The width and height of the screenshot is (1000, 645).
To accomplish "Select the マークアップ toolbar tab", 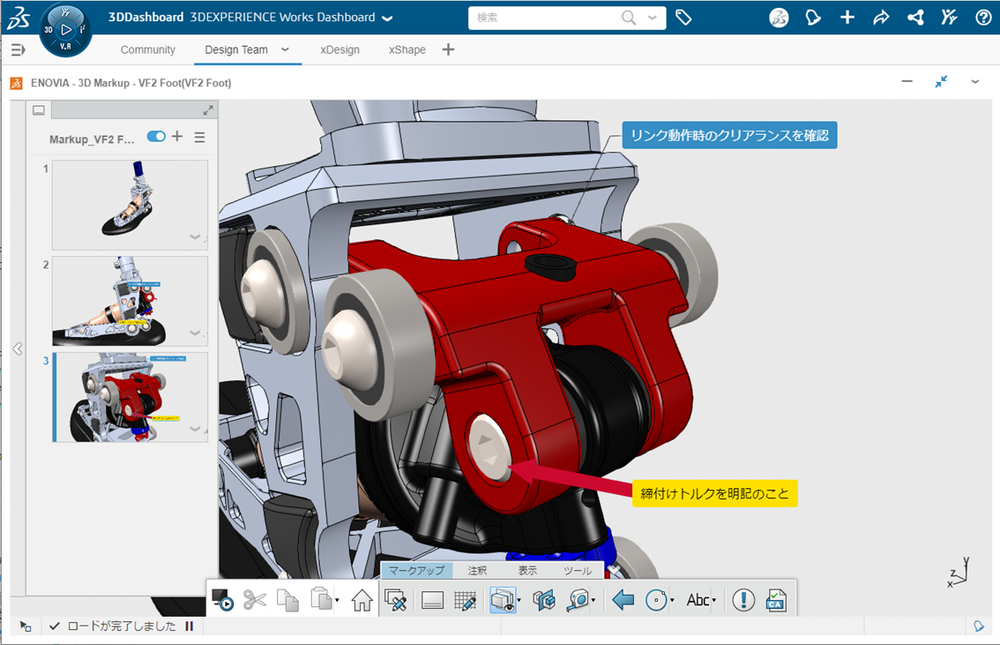I will (416, 570).
